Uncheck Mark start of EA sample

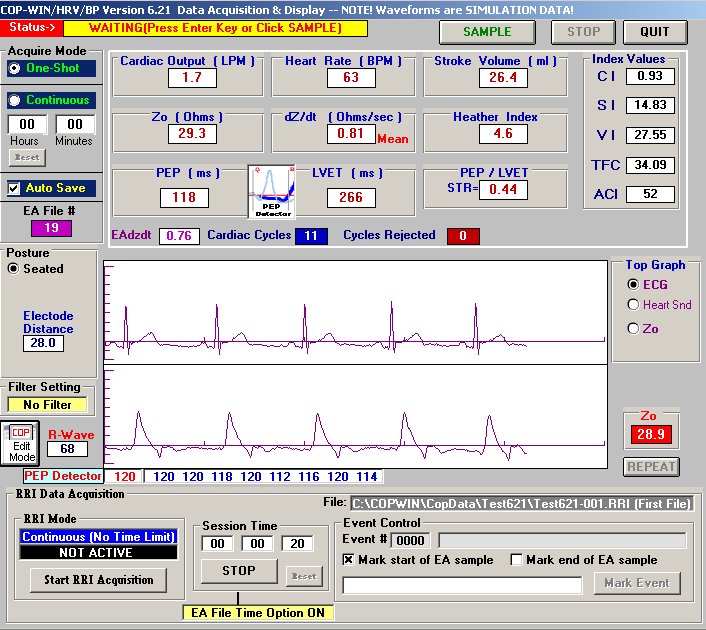point(349,560)
